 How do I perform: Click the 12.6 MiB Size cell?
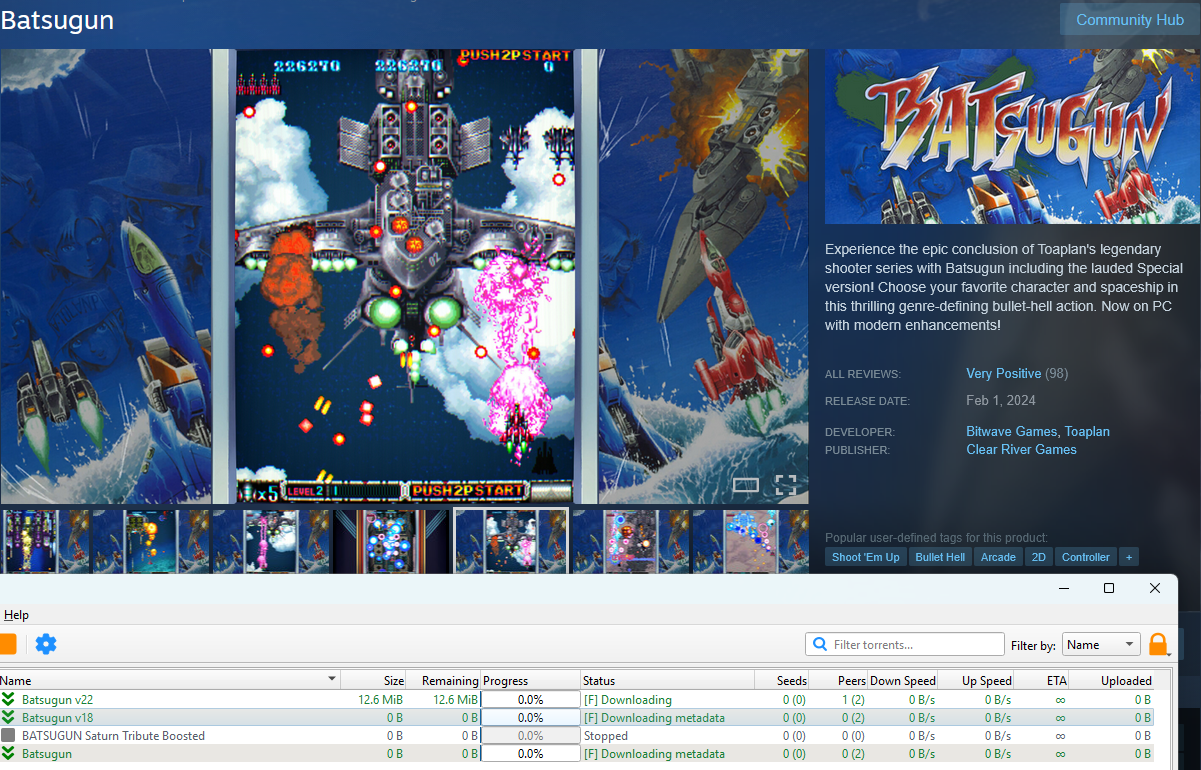(x=380, y=700)
